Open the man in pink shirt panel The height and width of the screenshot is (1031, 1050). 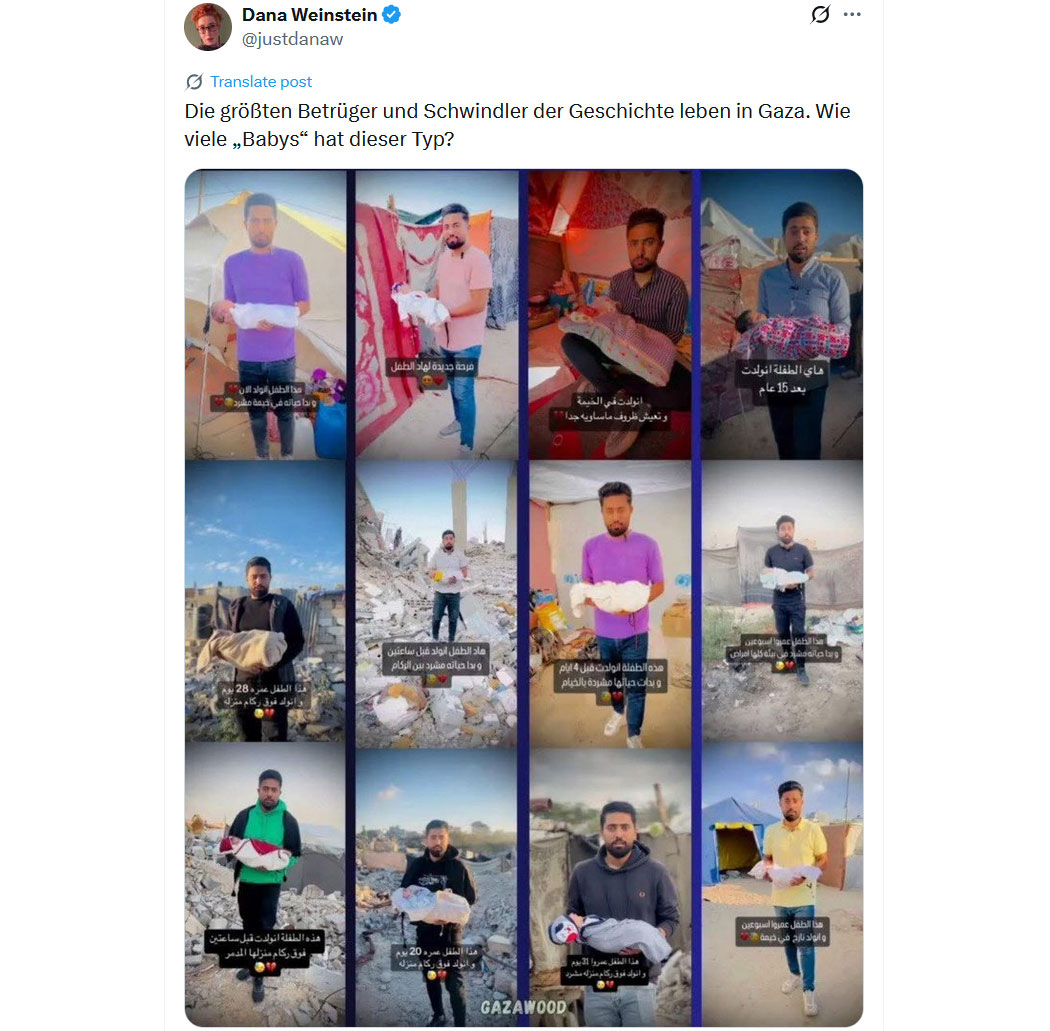pyautogui.click(x=437, y=314)
